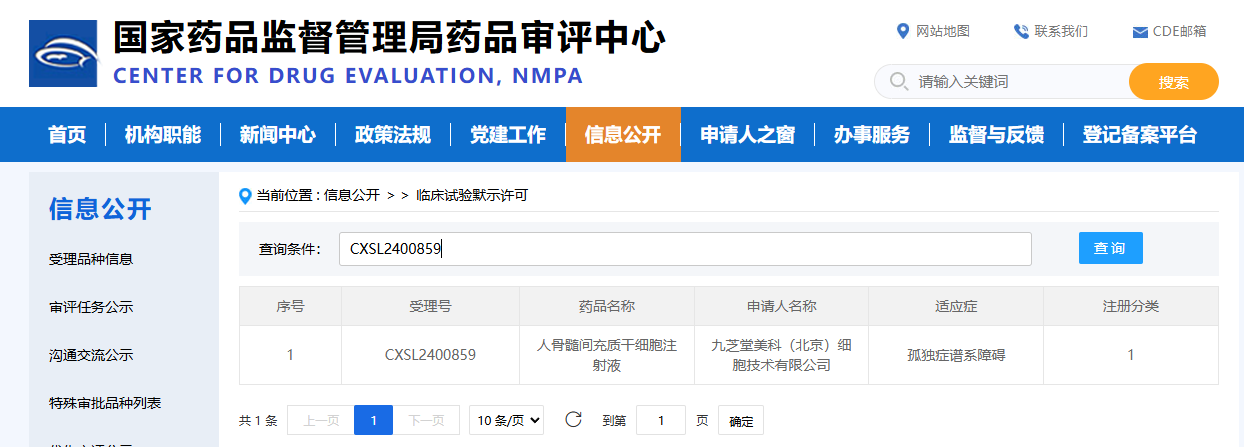This screenshot has height=447, width=1244.
Task: Select page 1 in pagination
Action: 373,421
